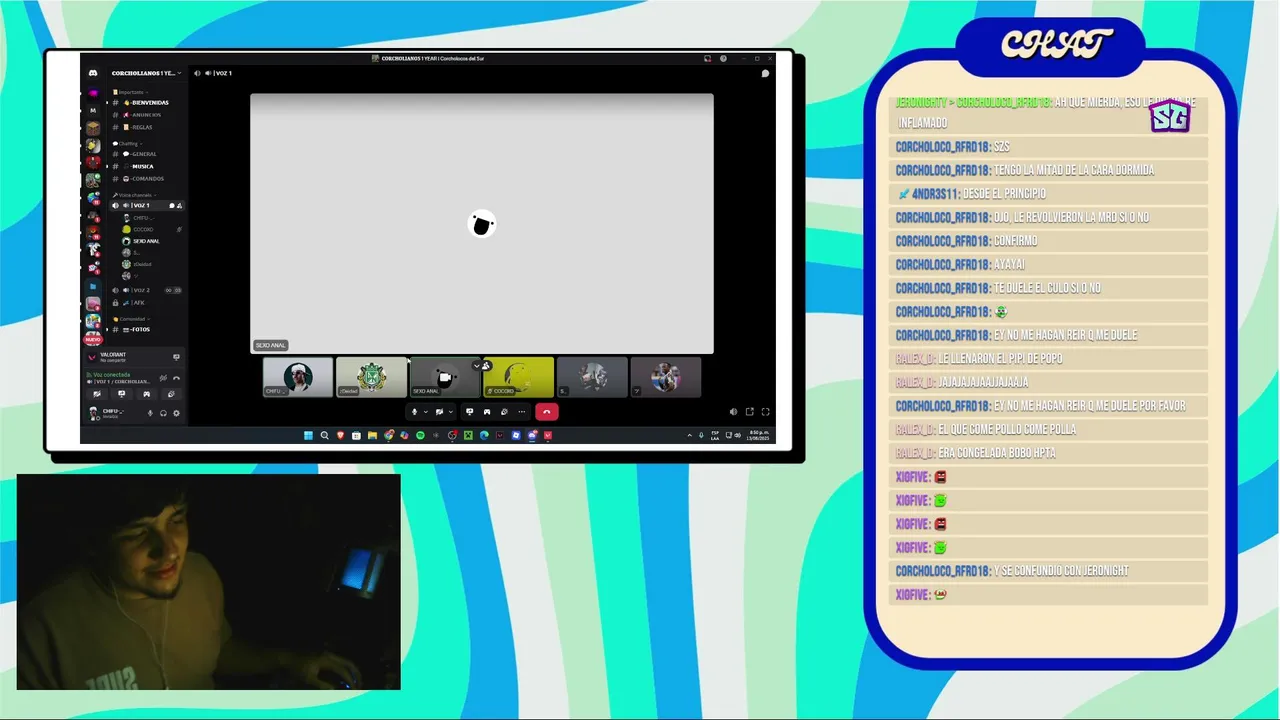Collapse the Voice channels category

(136, 195)
